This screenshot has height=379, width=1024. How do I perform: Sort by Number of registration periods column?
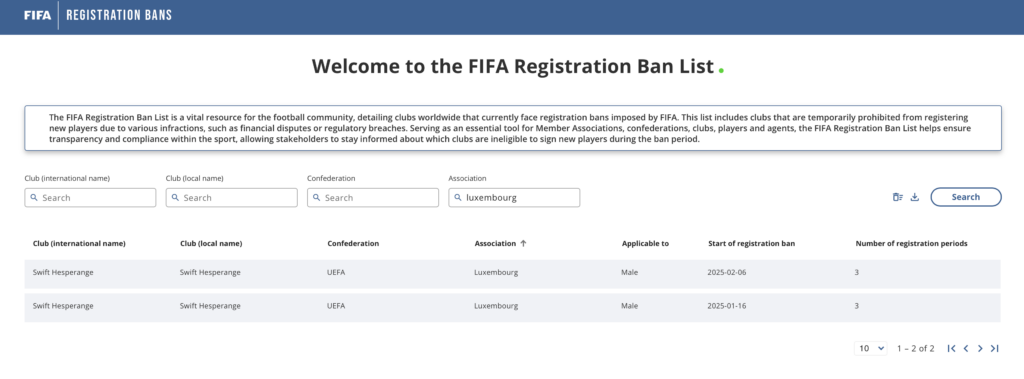click(x=912, y=244)
